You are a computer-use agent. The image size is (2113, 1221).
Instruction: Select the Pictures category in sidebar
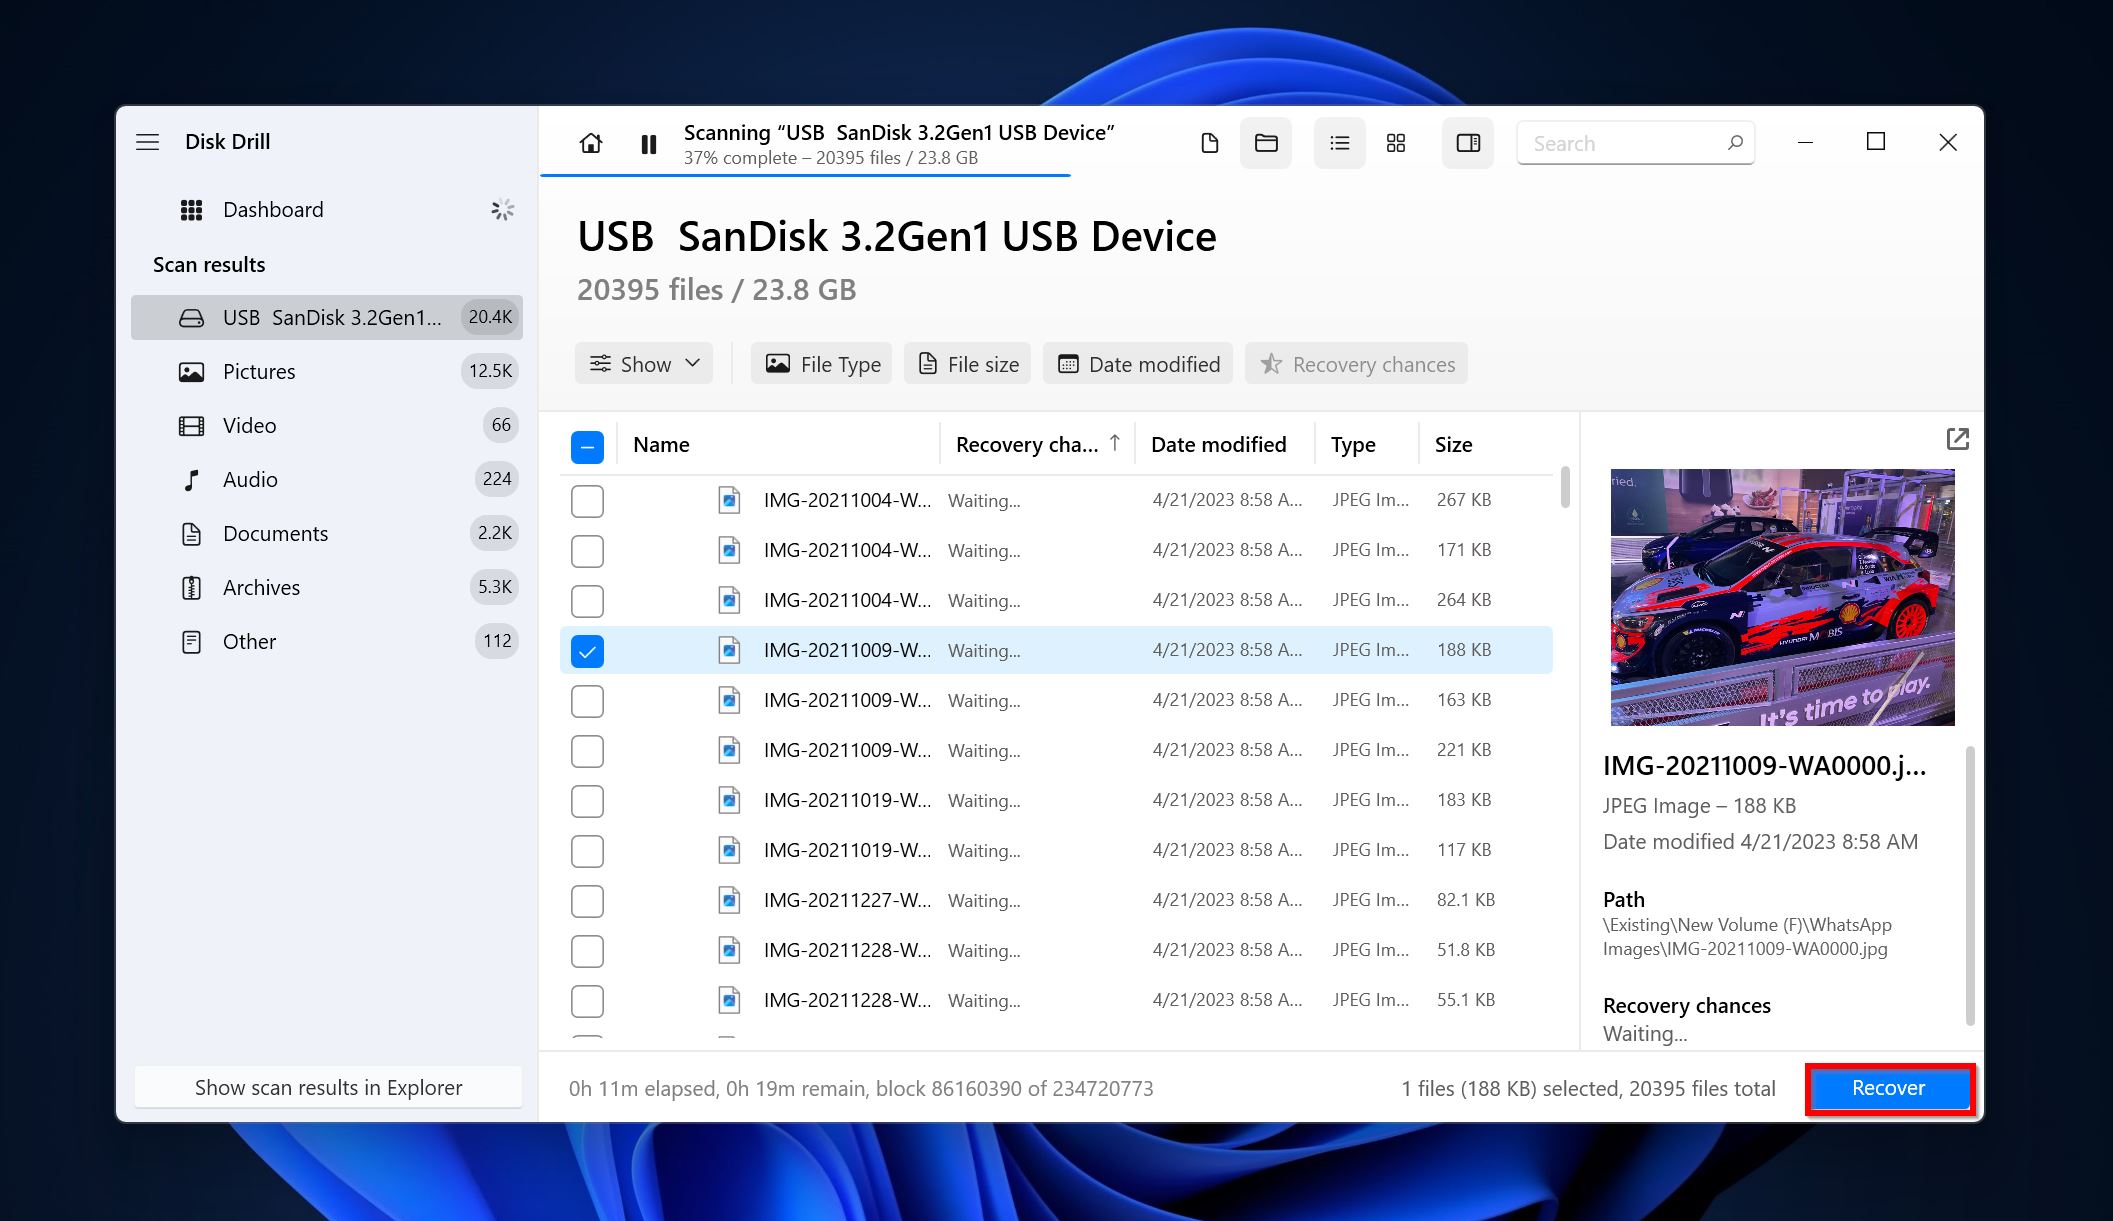coord(257,371)
